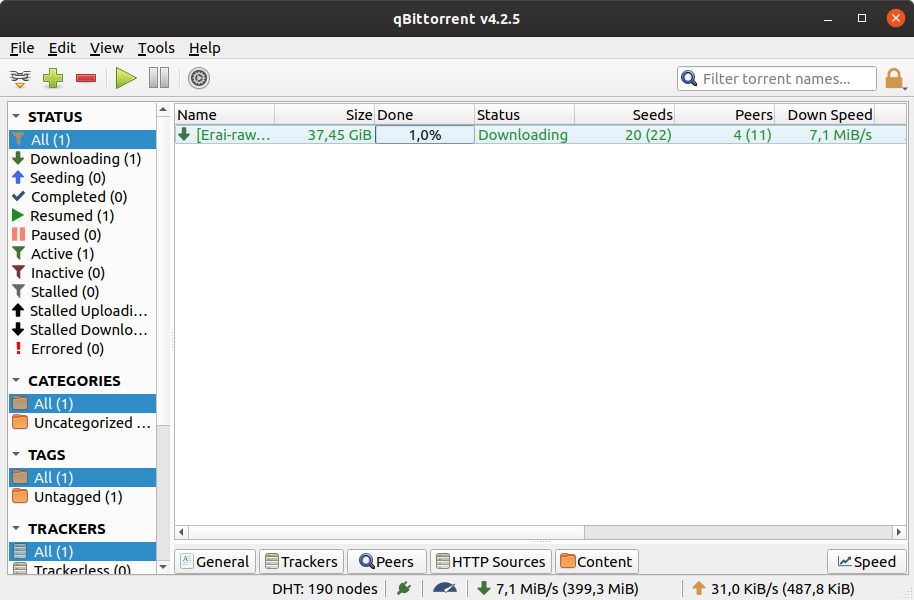Open Options via the gear icon
Screen dimensions: 914x600
[199, 78]
